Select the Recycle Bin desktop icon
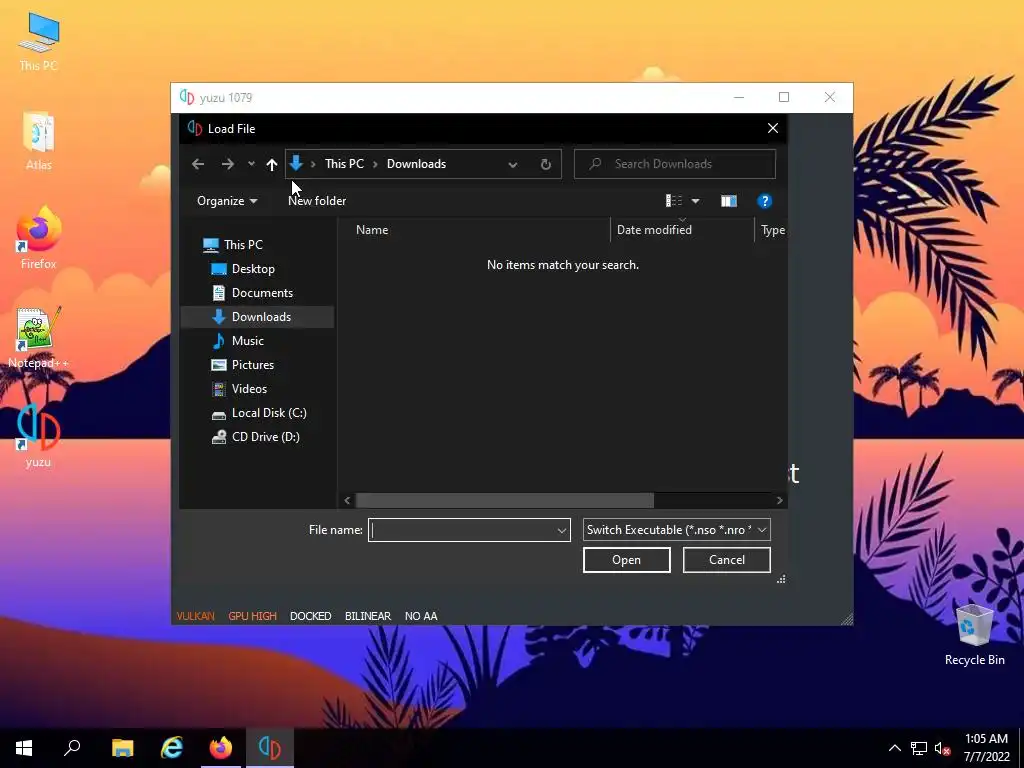Viewport: 1024px width, 768px height. 974,634
